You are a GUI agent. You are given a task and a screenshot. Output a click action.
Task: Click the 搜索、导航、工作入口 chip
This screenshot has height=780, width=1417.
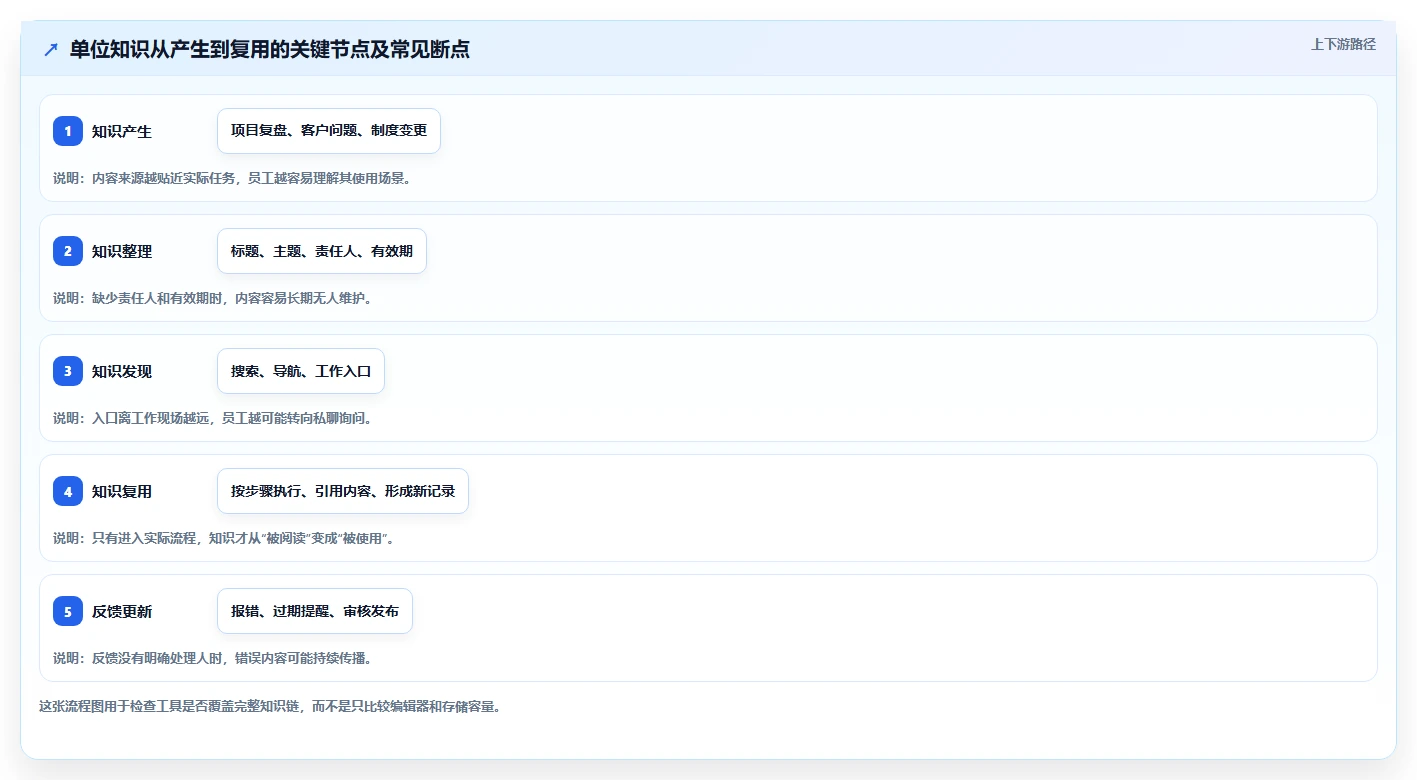coord(301,371)
